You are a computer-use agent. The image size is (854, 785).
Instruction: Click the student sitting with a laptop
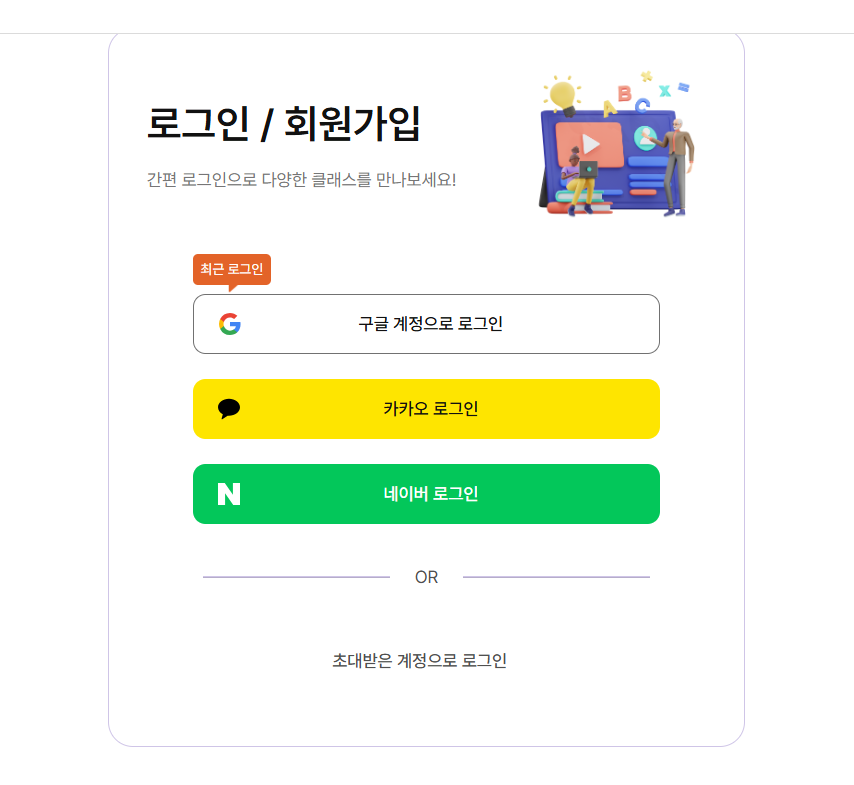[x=579, y=180]
